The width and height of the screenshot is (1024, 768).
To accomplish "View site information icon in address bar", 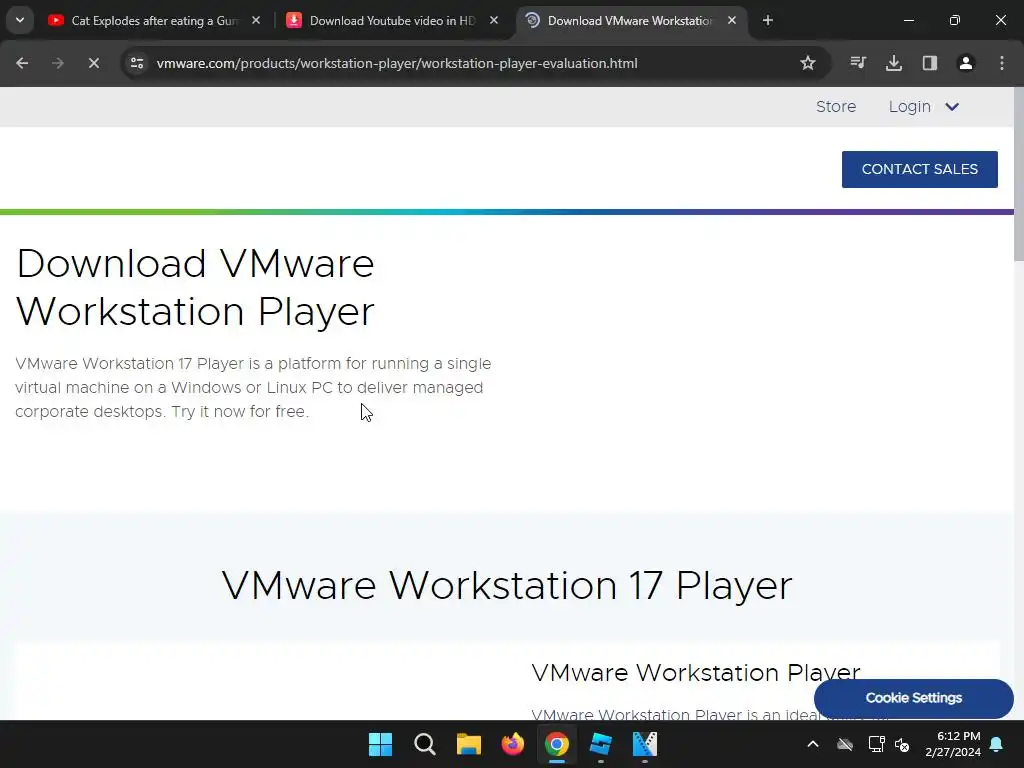I will [x=137, y=63].
